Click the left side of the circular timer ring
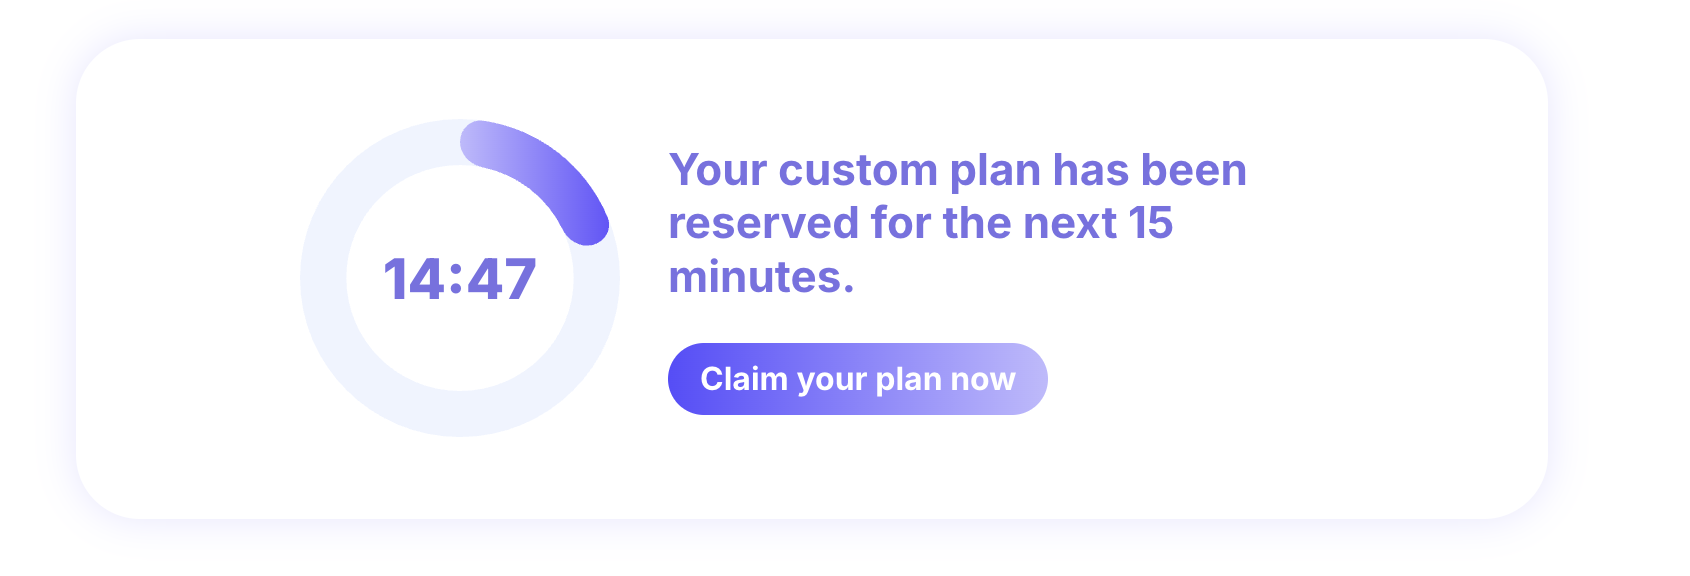This screenshot has height=576, width=1690. coord(323,279)
